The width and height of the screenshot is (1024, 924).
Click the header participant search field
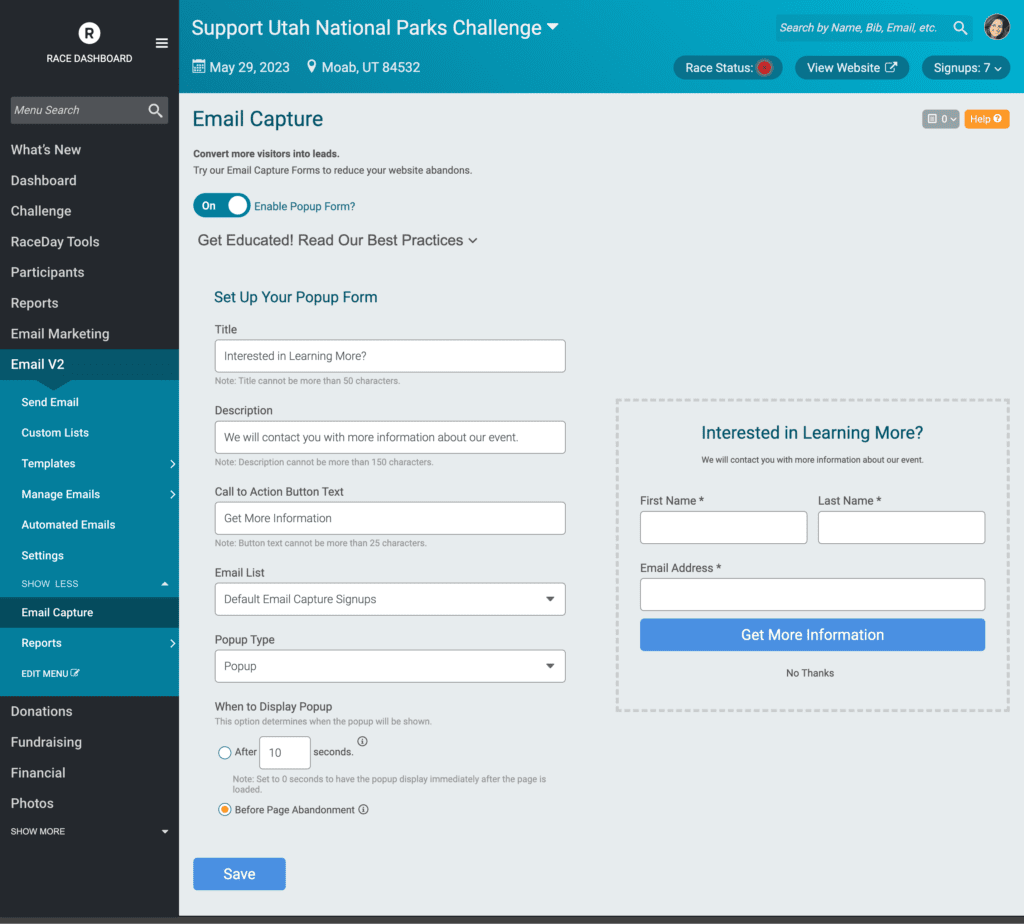click(874, 27)
